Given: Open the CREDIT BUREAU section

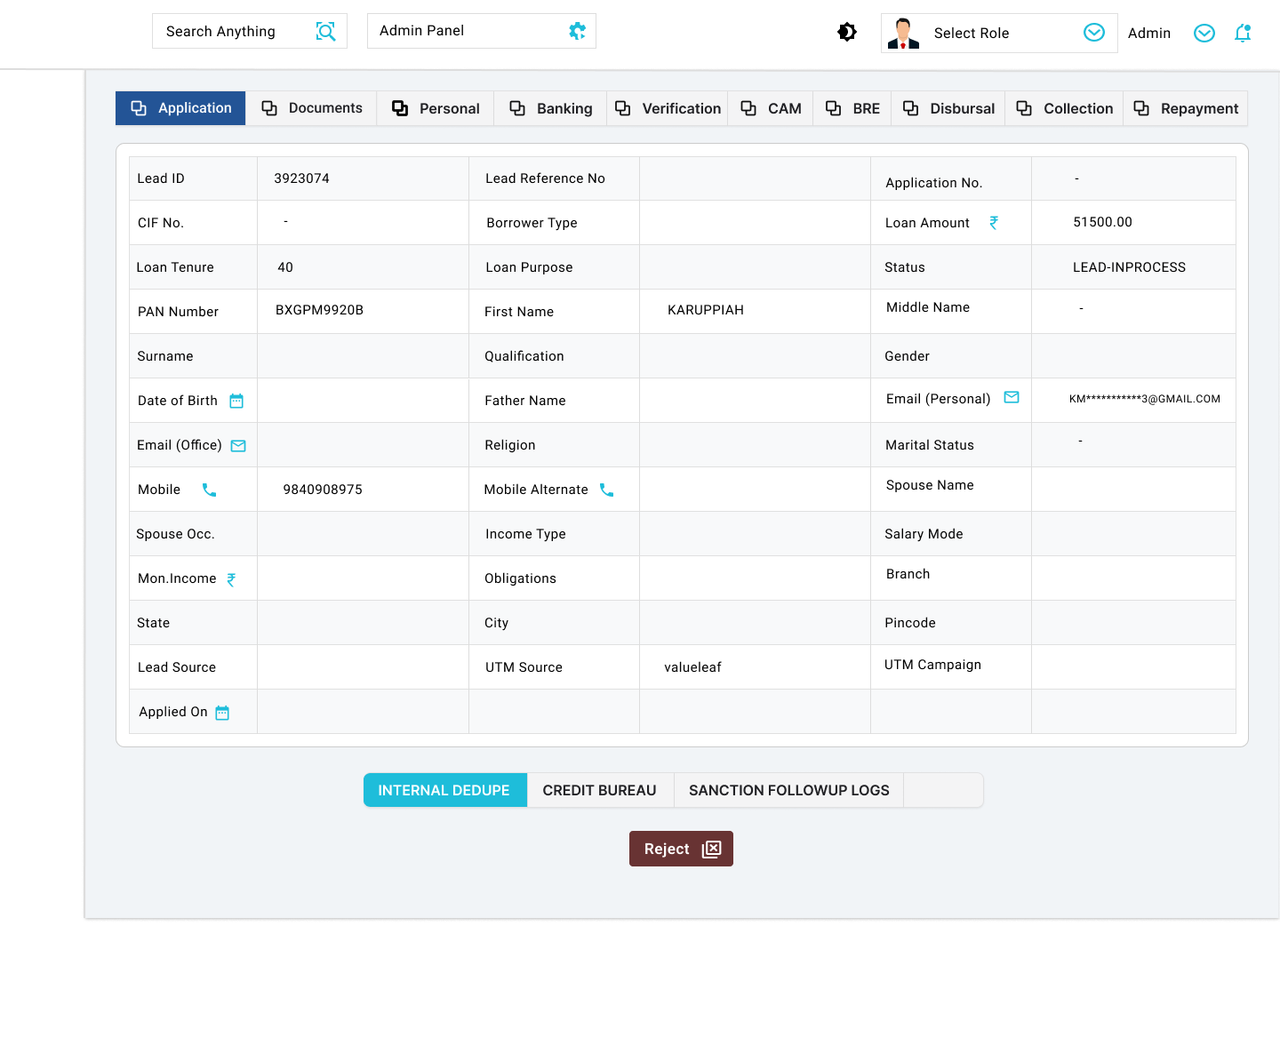Looking at the screenshot, I should 600,790.
